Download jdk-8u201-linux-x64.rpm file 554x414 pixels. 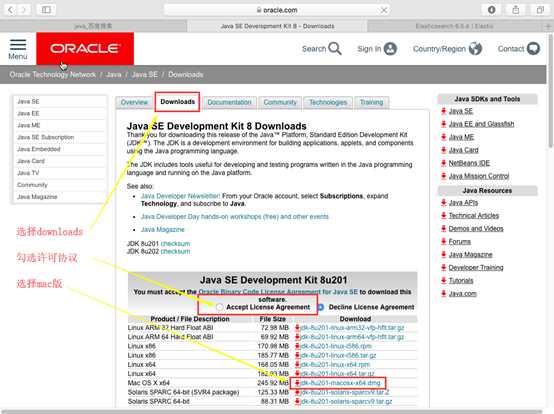pos(335,365)
